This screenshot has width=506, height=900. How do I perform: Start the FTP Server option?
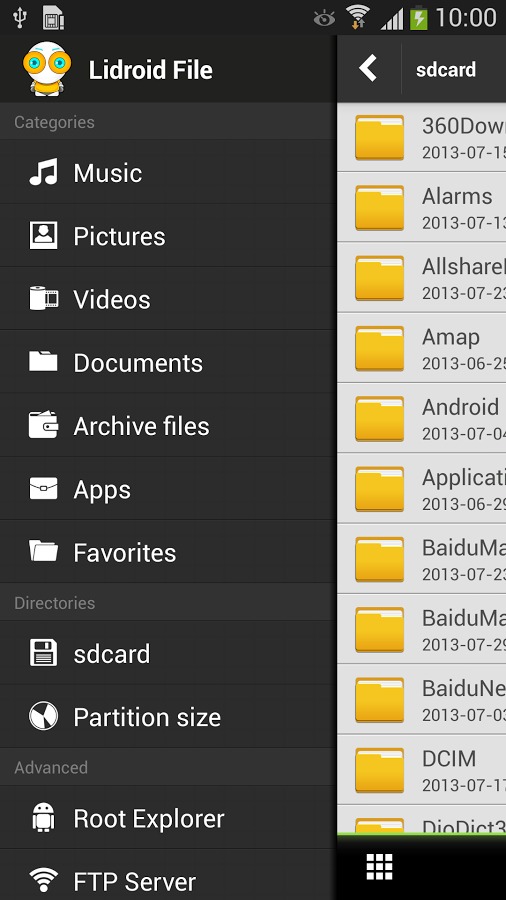click(x=168, y=877)
